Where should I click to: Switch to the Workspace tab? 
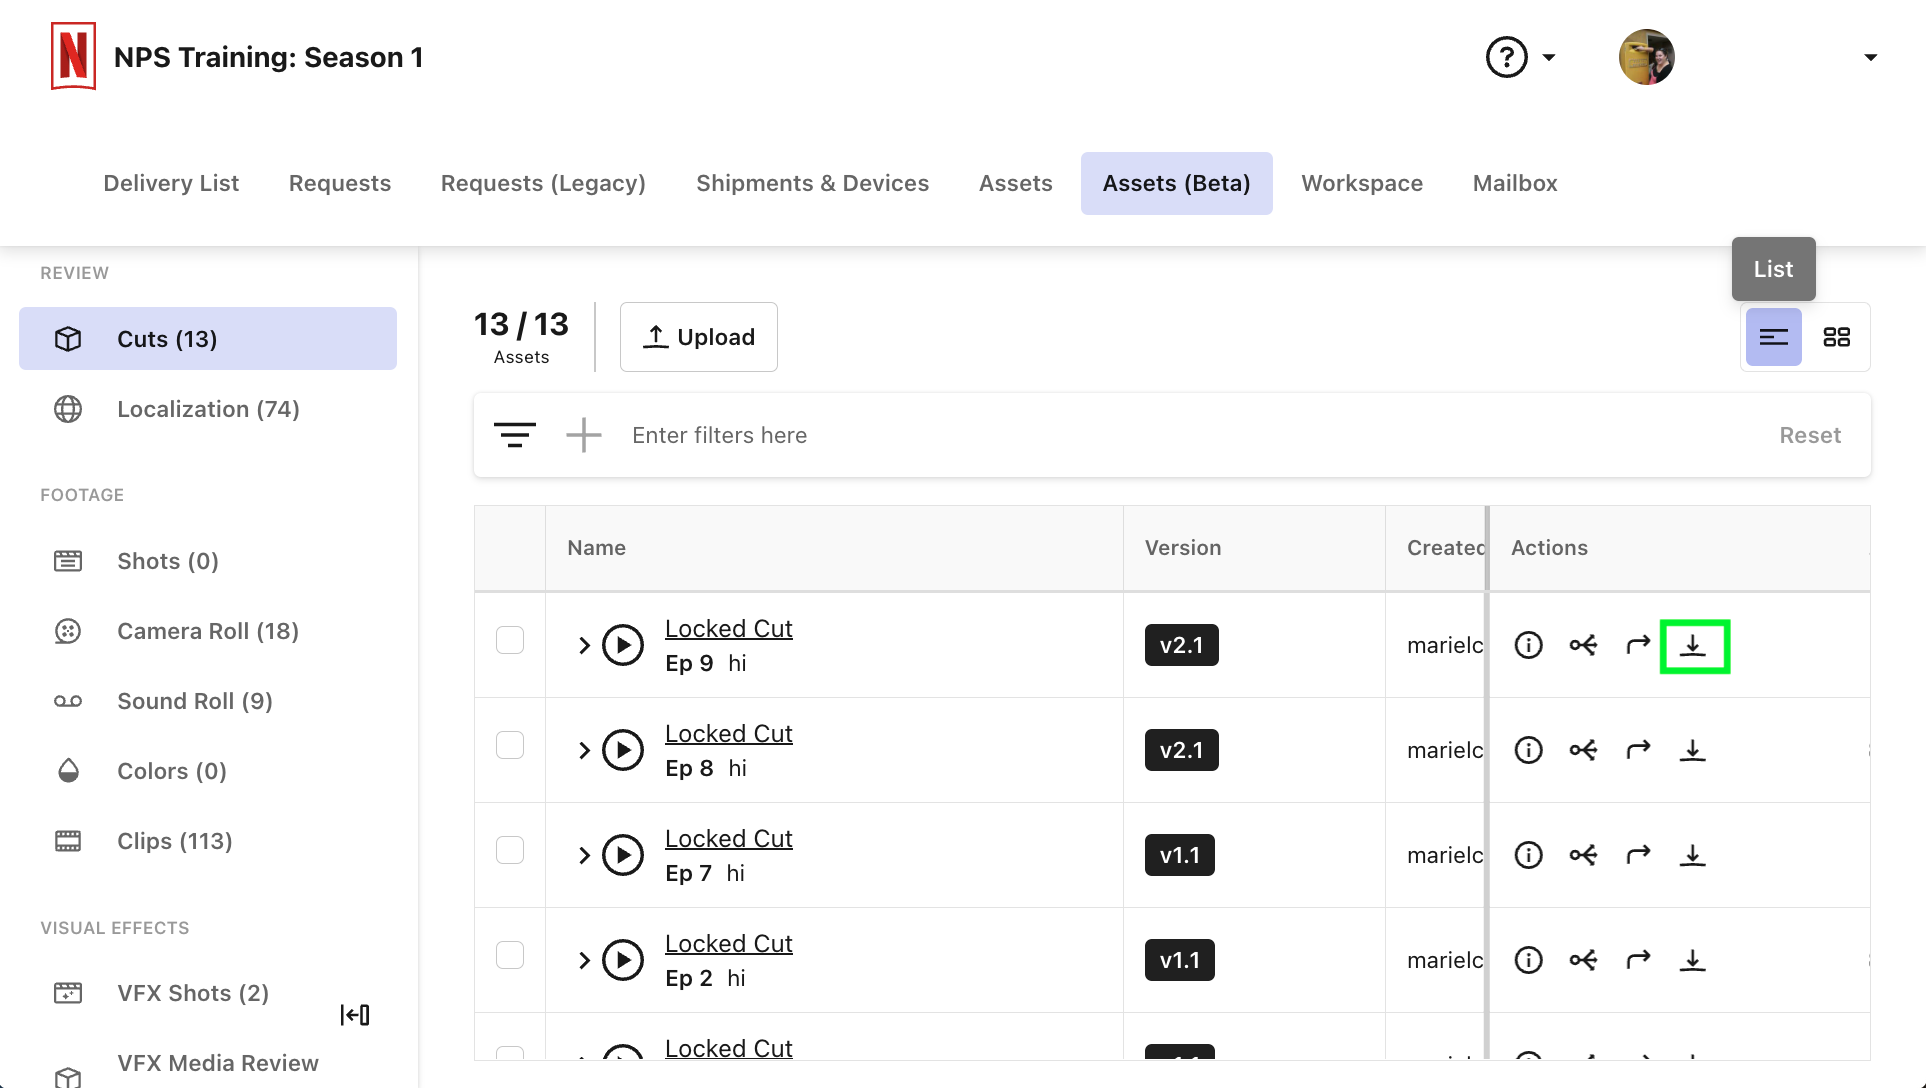[x=1362, y=183]
